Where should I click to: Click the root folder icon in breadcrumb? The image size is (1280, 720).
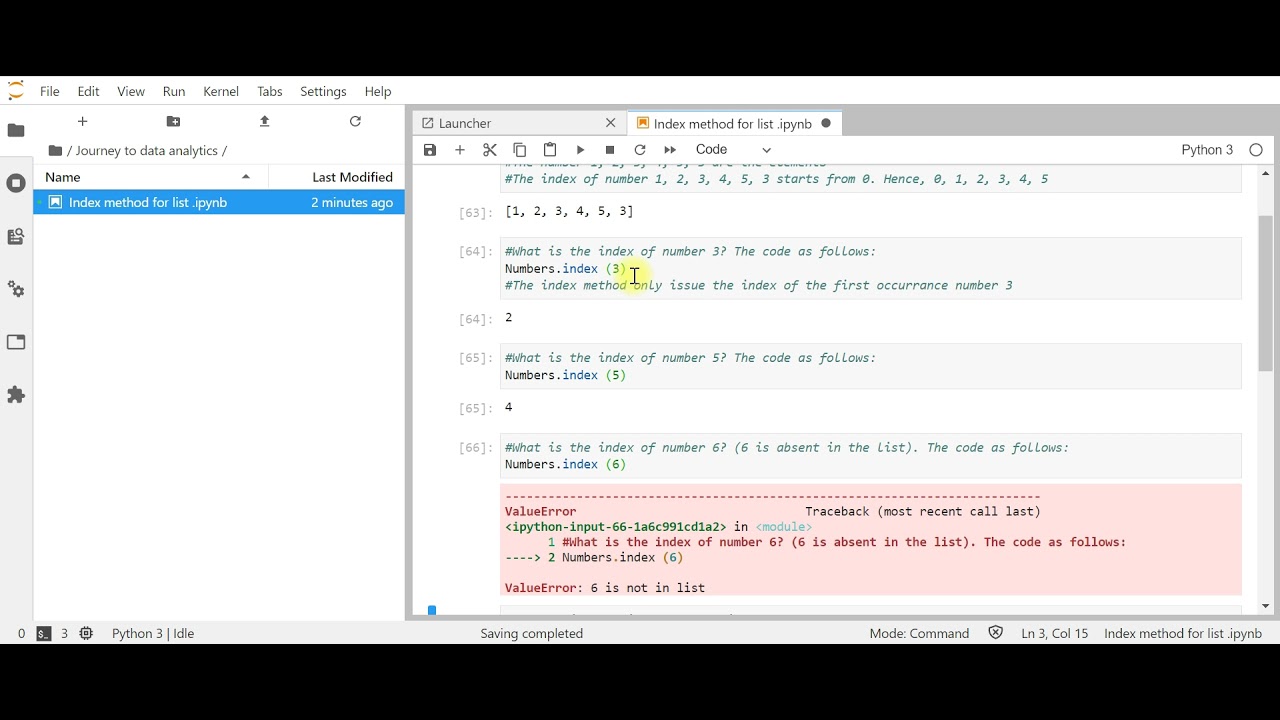(55, 151)
